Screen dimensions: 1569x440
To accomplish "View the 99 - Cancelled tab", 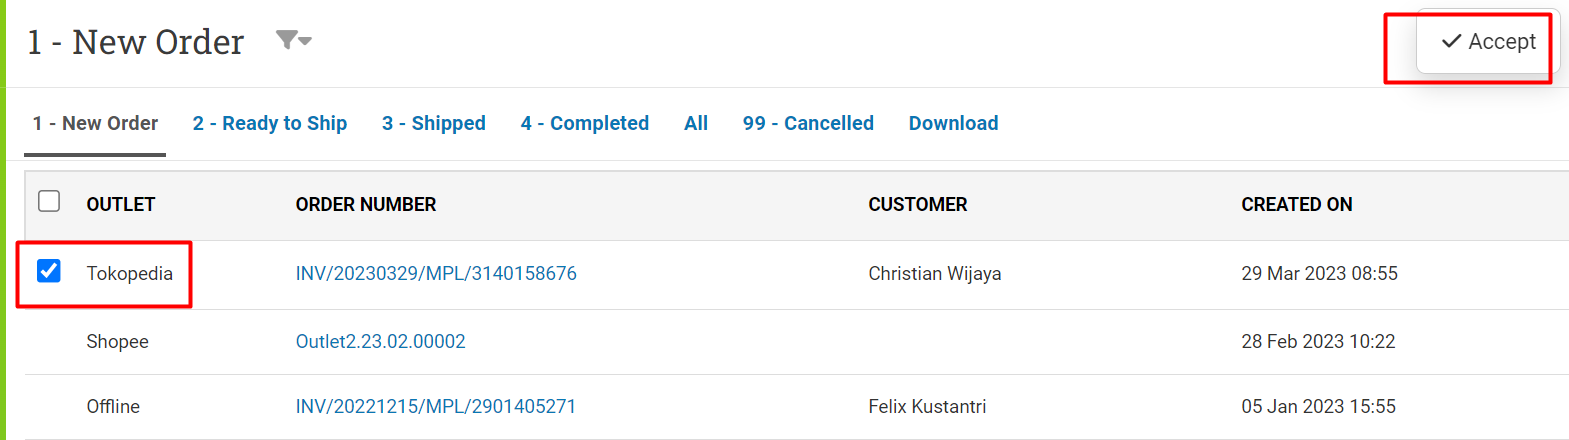I will click(808, 123).
